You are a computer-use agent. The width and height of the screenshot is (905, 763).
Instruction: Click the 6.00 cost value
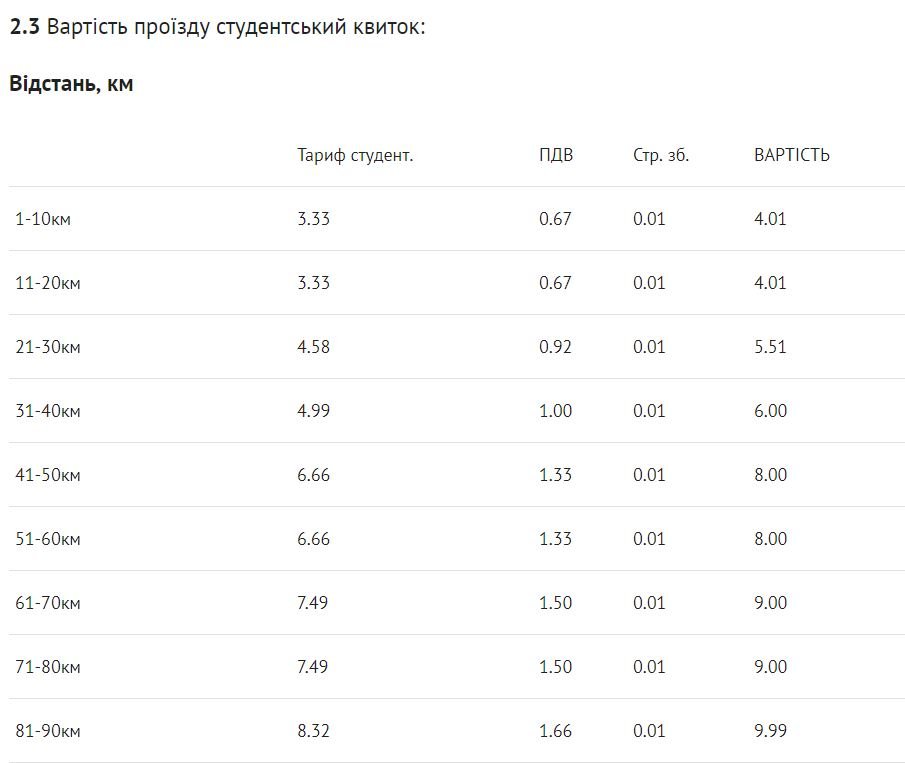(770, 411)
